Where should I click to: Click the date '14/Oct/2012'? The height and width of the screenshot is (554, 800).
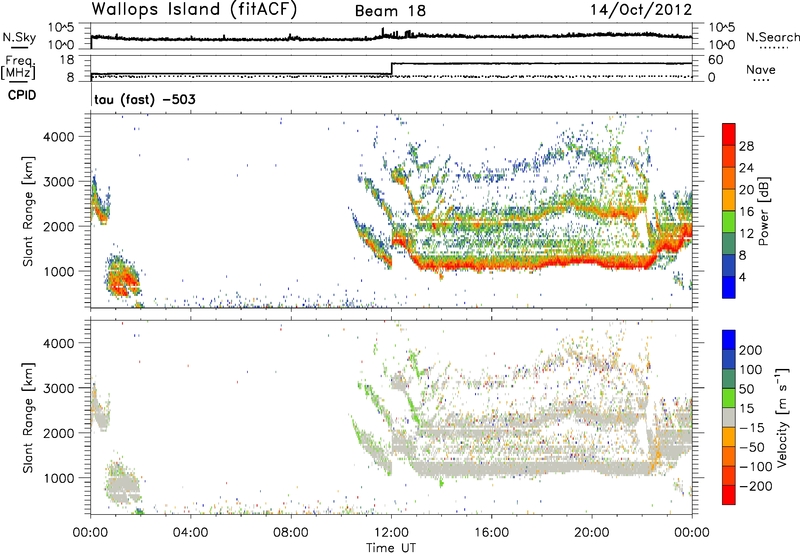tap(641, 10)
